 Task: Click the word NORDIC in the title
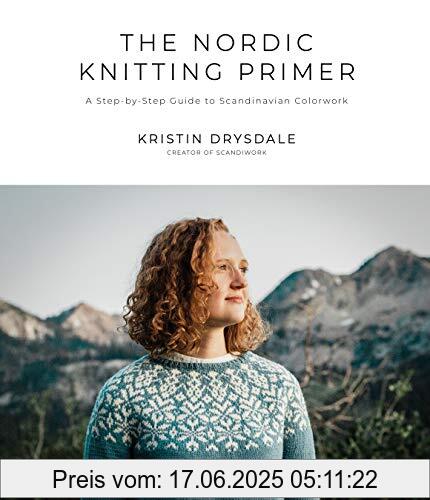pos(254,42)
